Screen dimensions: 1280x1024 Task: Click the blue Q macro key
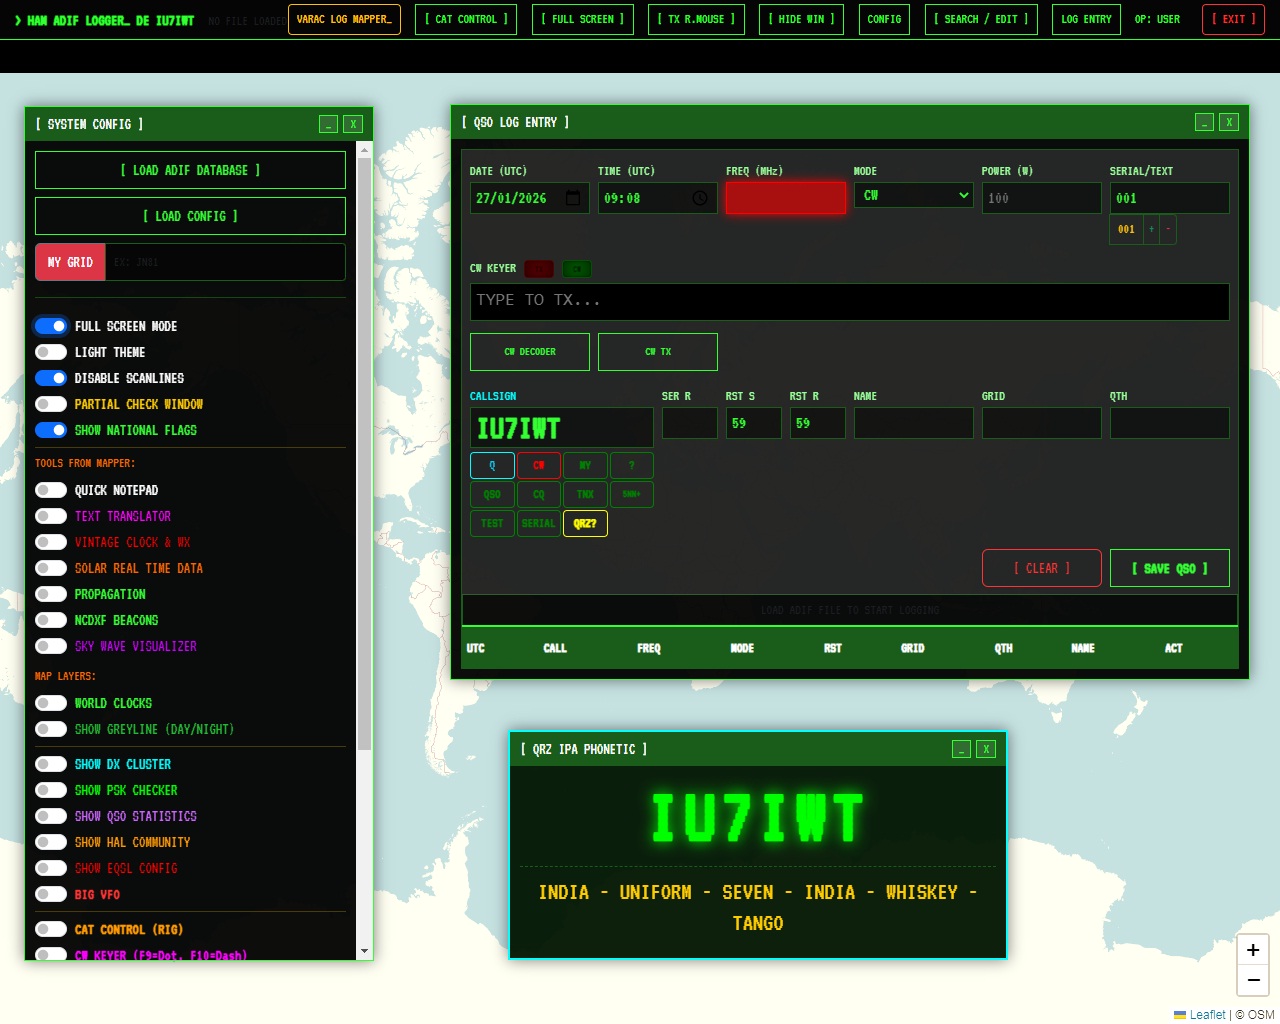click(492, 465)
